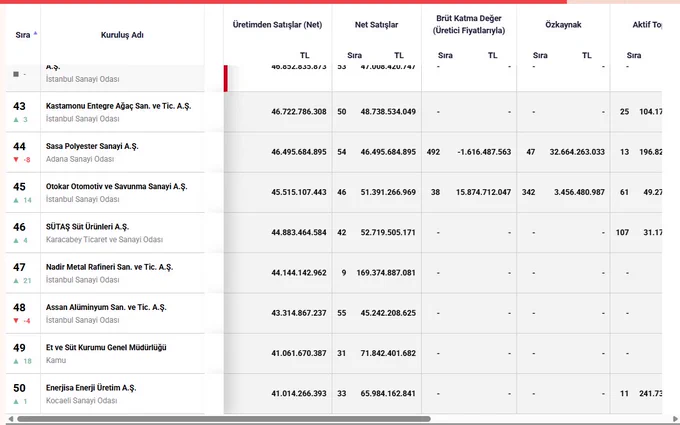The height and width of the screenshot is (425, 680).
Task: Click the up arrow under rank 47
Action: point(16,281)
